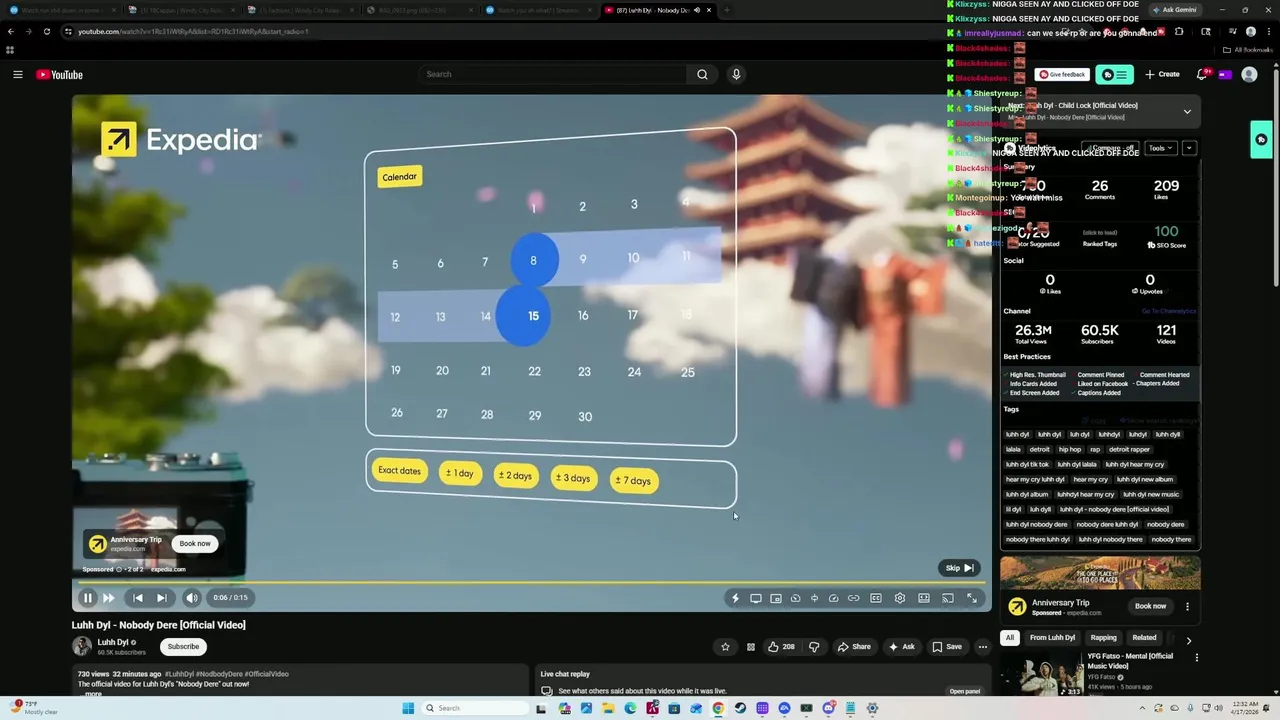Mute the player volume speaker icon
Image resolution: width=1280 pixels, height=720 pixels.
tap(192, 598)
